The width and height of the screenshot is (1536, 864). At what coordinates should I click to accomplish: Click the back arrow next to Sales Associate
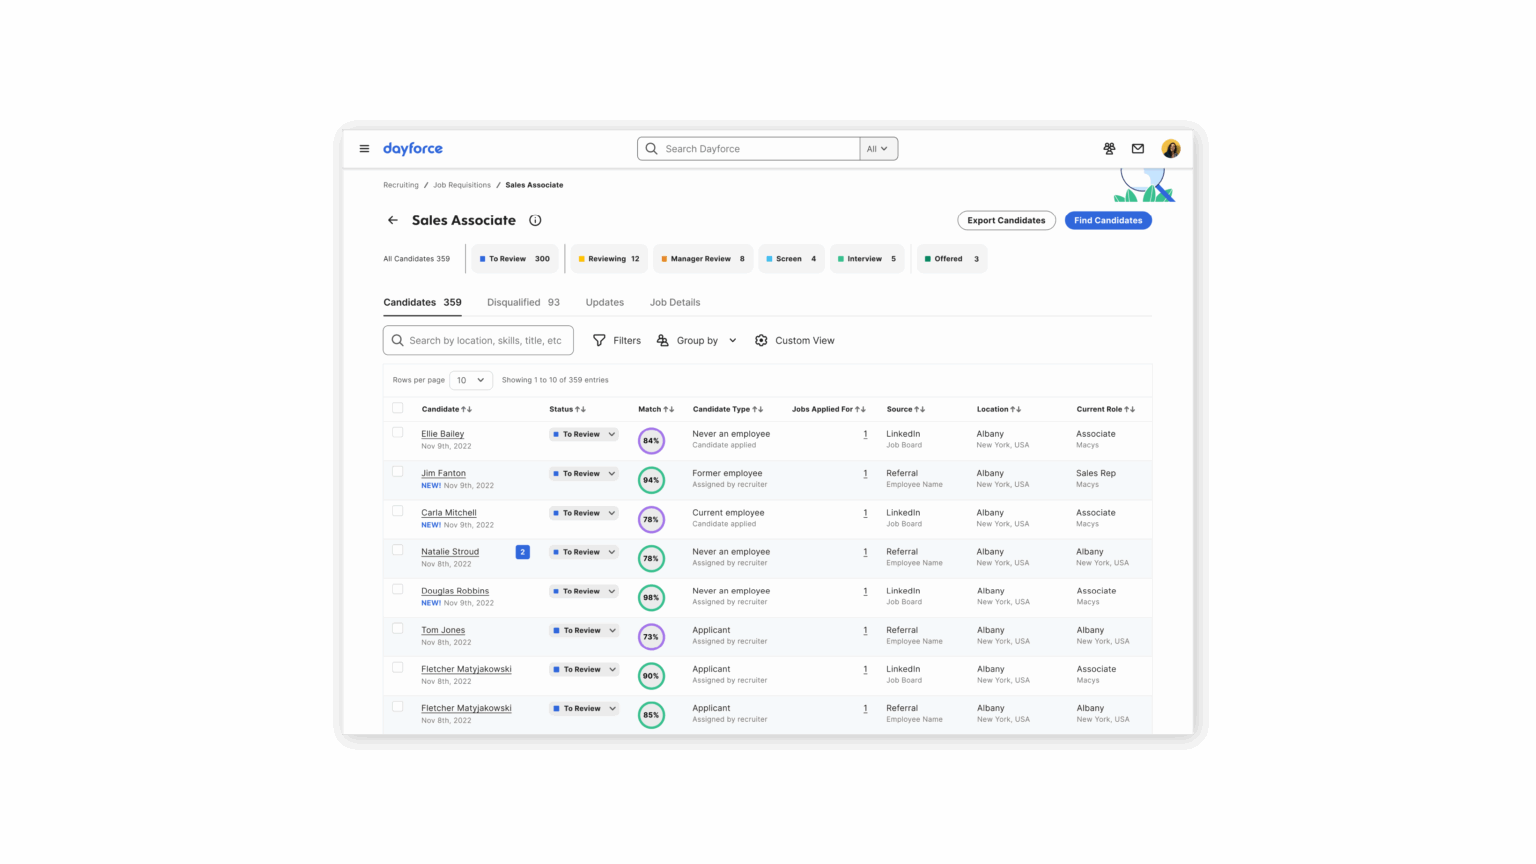pyautogui.click(x=392, y=220)
